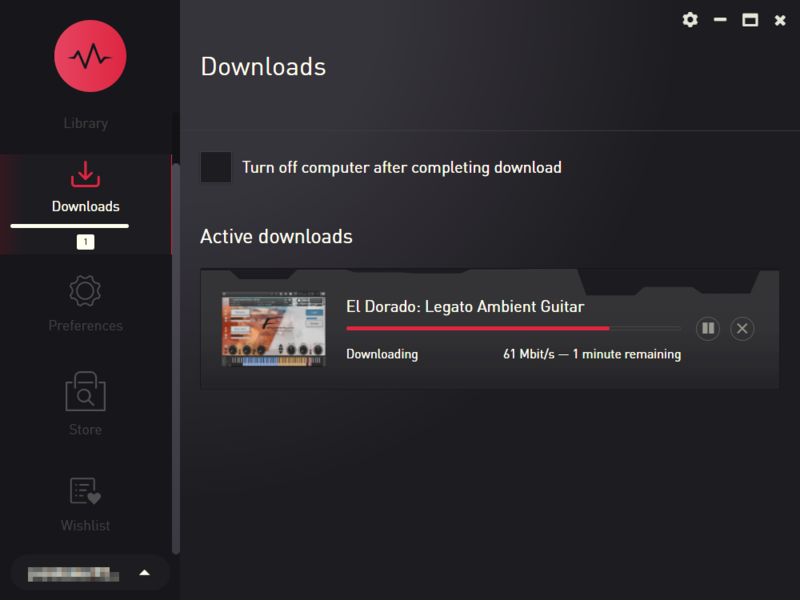800x600 pixels.
Task: Click the Downloads arrow tray icon
Action: click(86, 174)
